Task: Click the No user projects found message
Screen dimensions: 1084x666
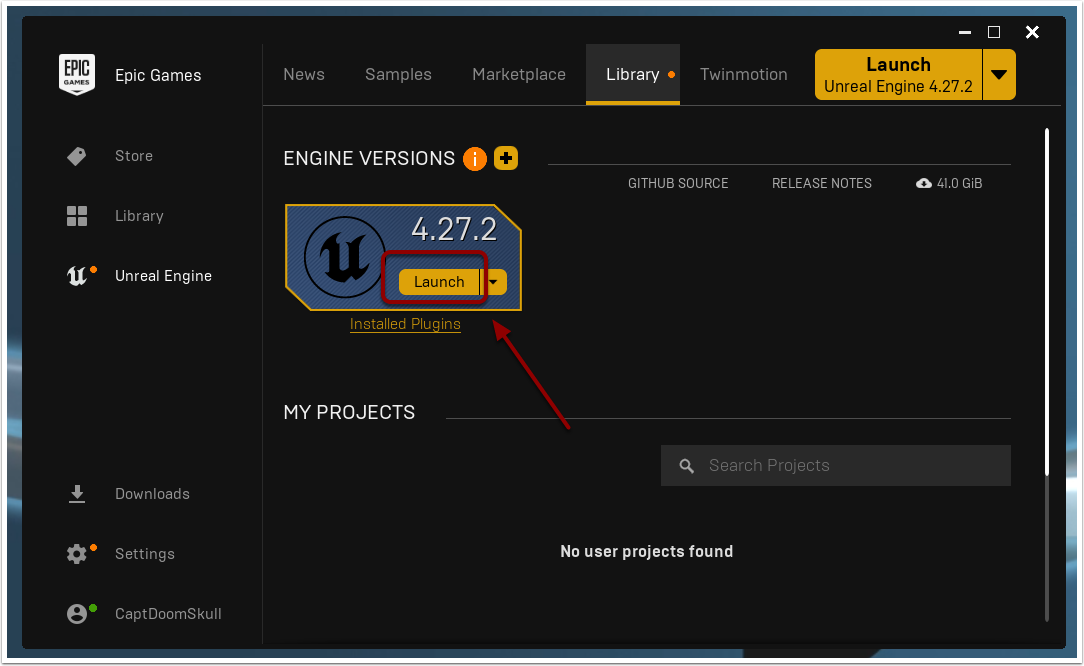Action: (646, 552)
